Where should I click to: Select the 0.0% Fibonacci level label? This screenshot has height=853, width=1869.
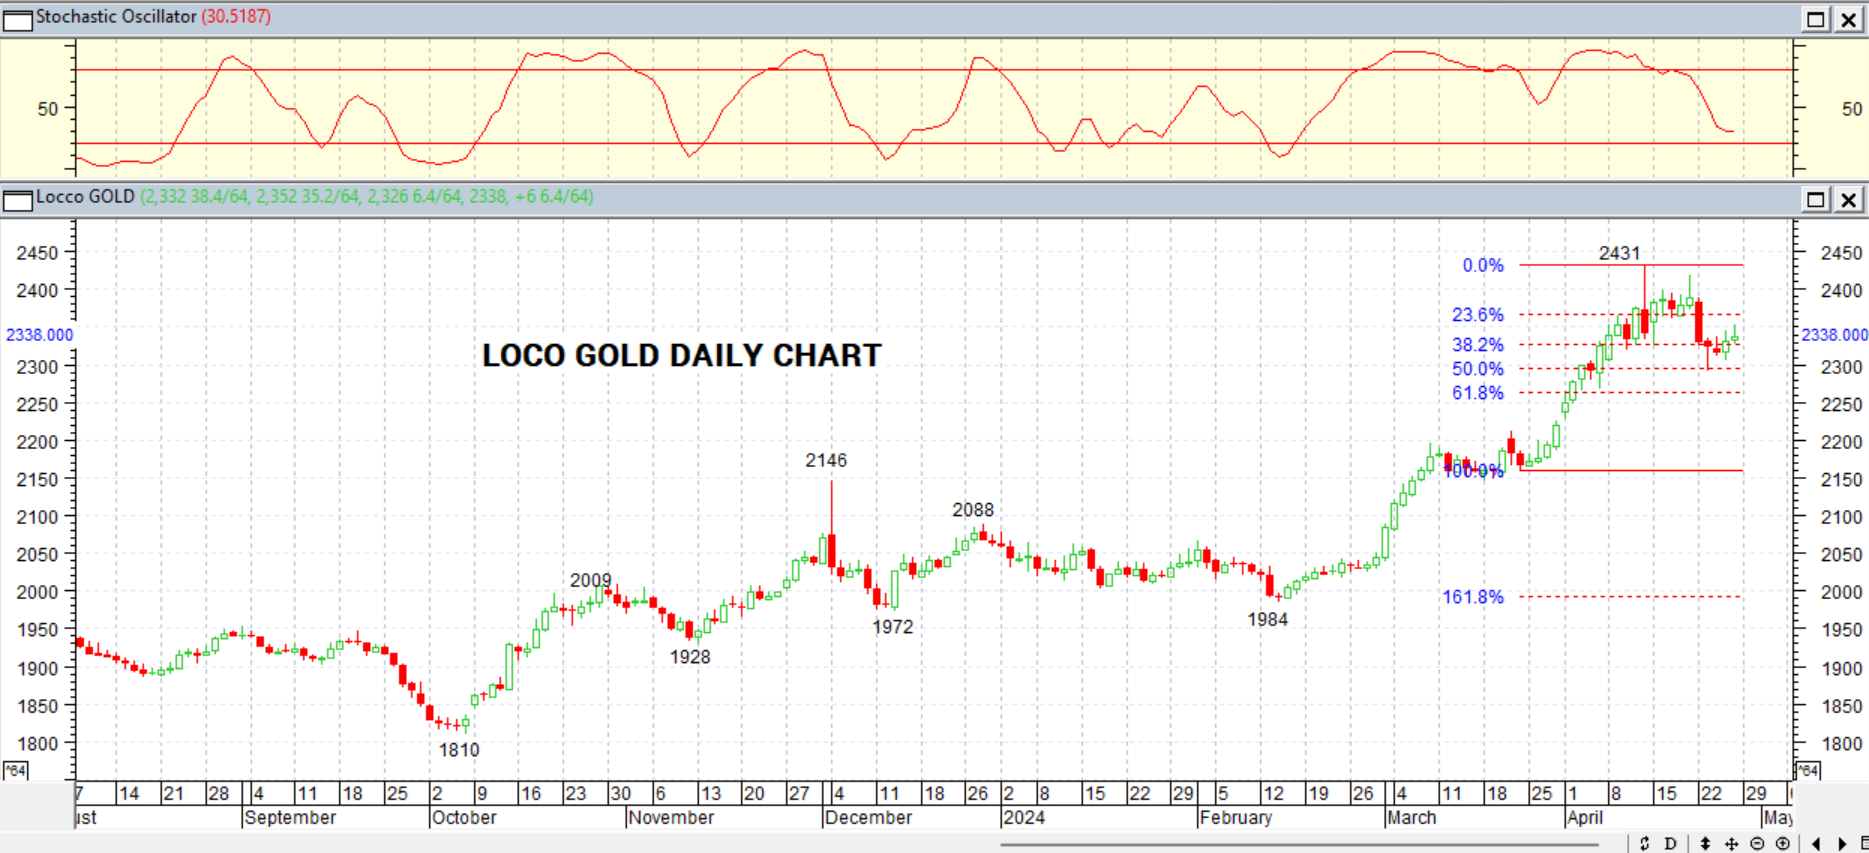pyautogui.click(x=1483, y=266)
